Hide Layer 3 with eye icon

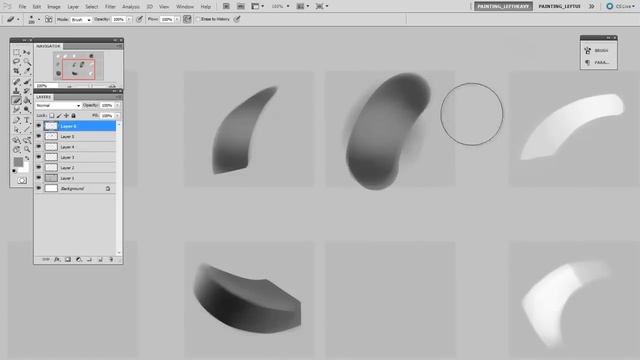point(39,157)
